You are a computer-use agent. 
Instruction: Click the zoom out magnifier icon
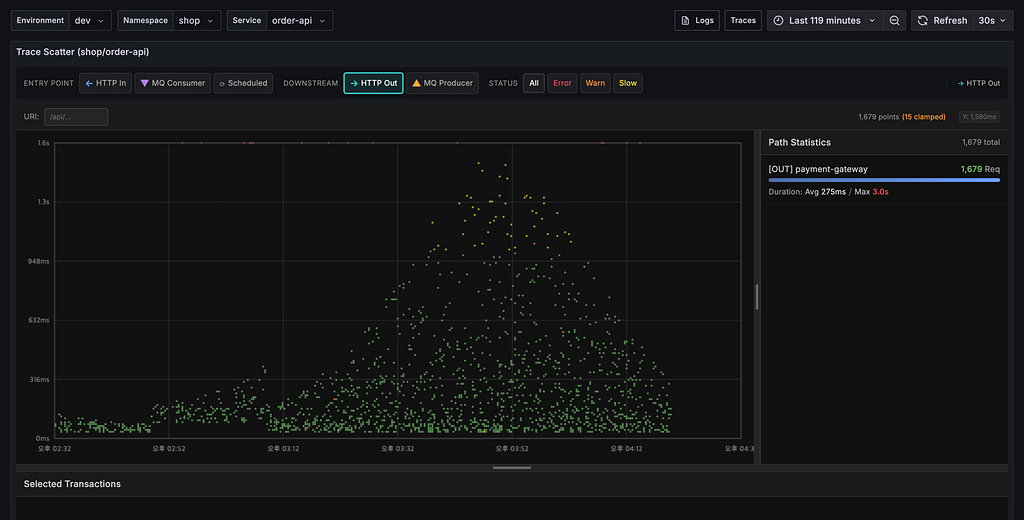click(894, 20)
